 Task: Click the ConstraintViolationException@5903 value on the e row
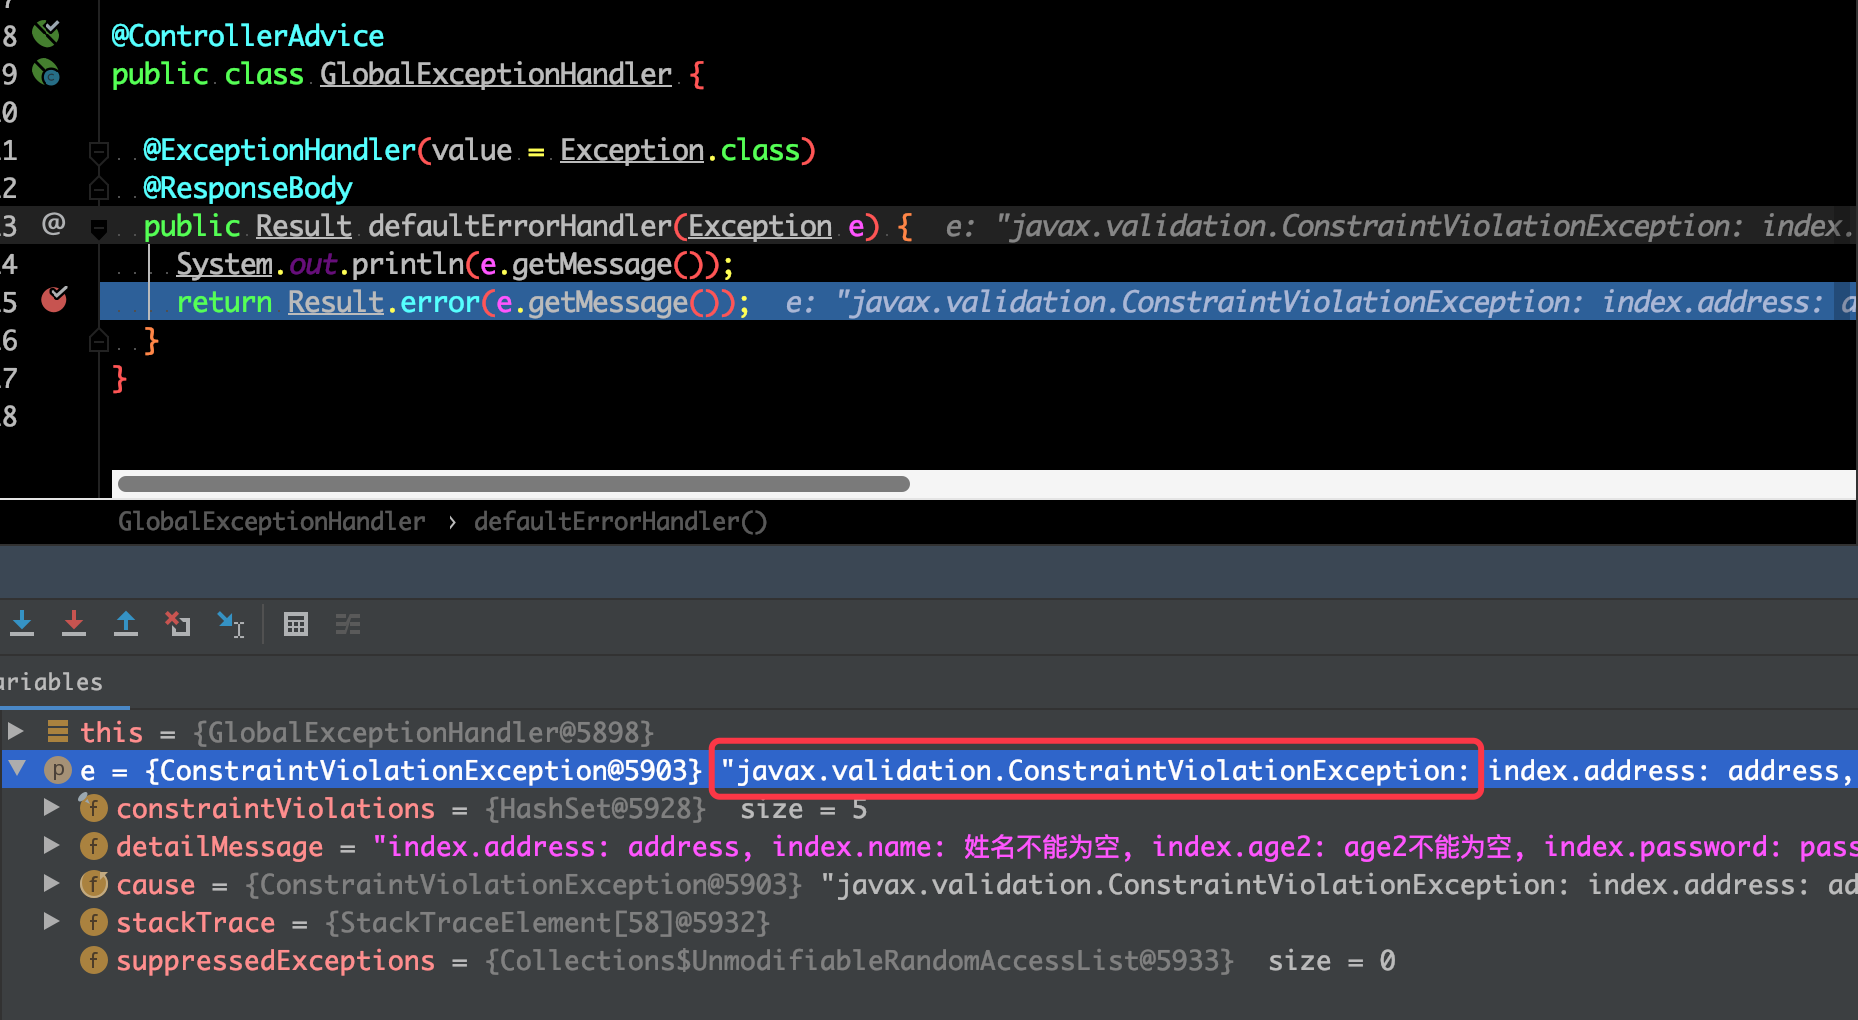pos(424,770)
